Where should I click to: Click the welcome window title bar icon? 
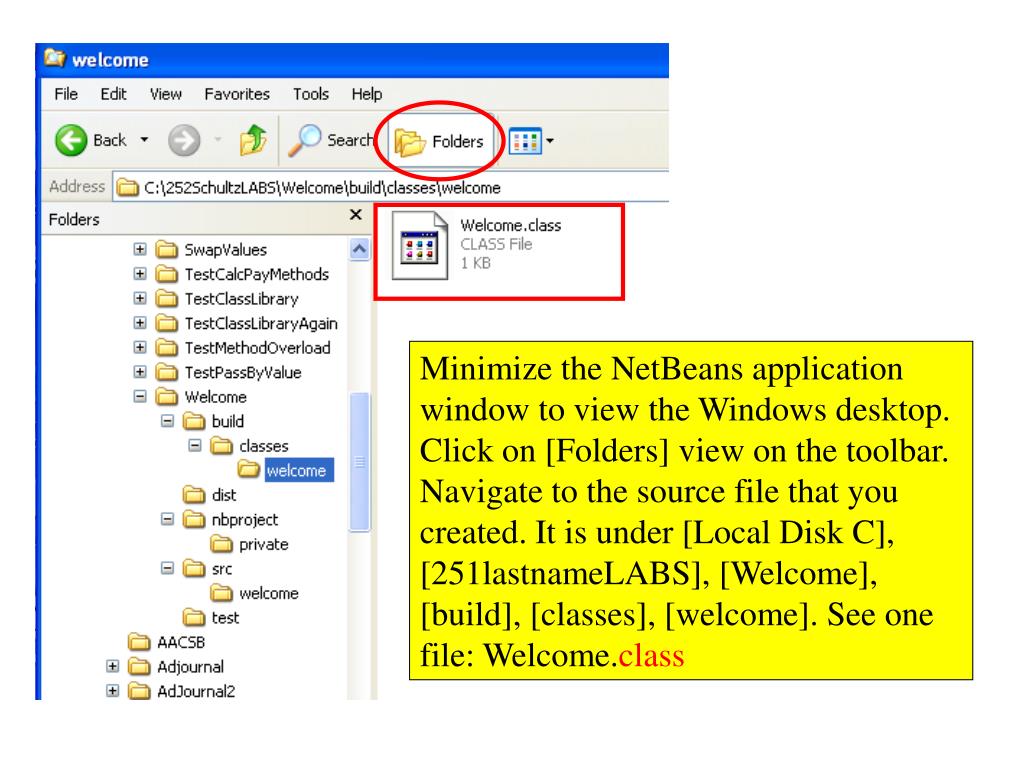pos(55,59)
